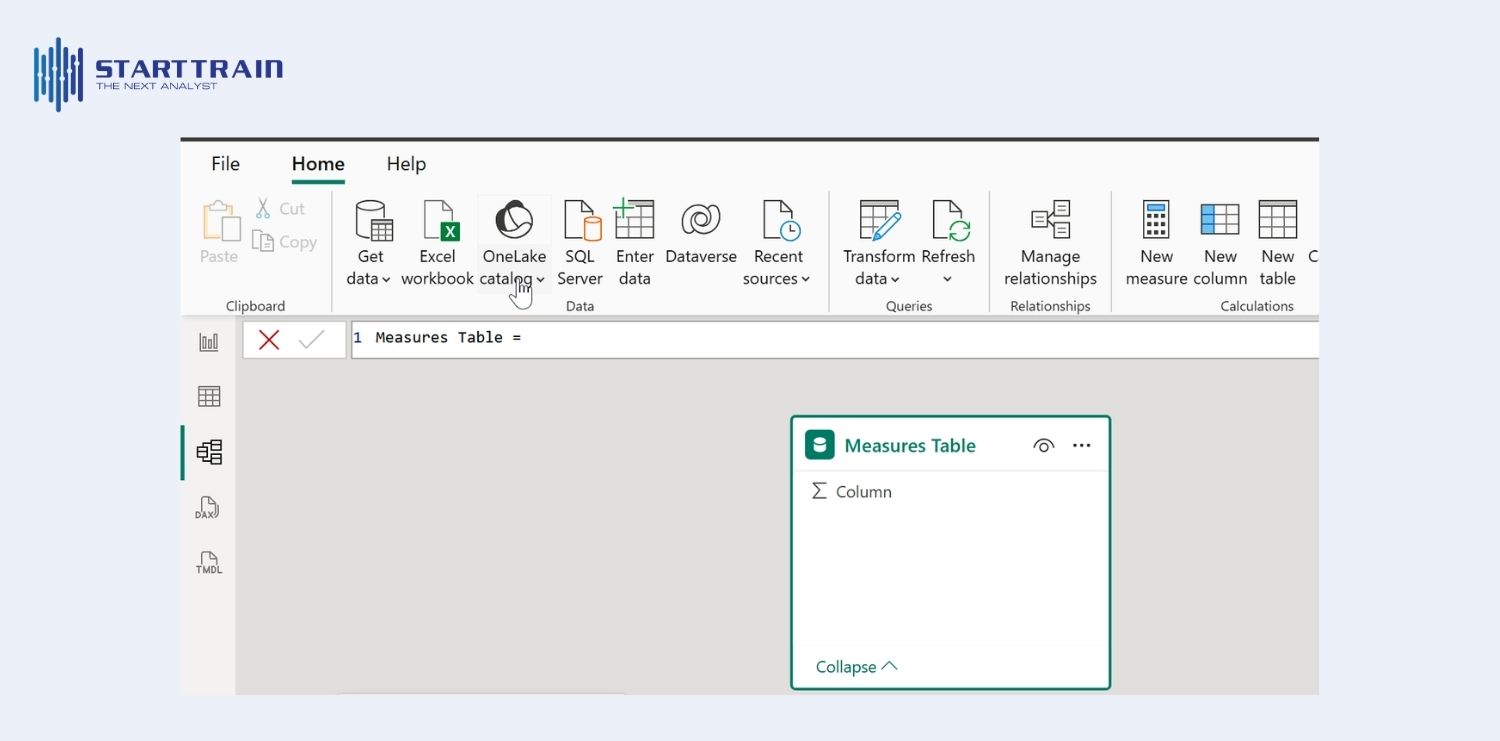This screenshot has width=1500, height=741.
Task: Add a New column
Action: click(x=1219, y=243)
